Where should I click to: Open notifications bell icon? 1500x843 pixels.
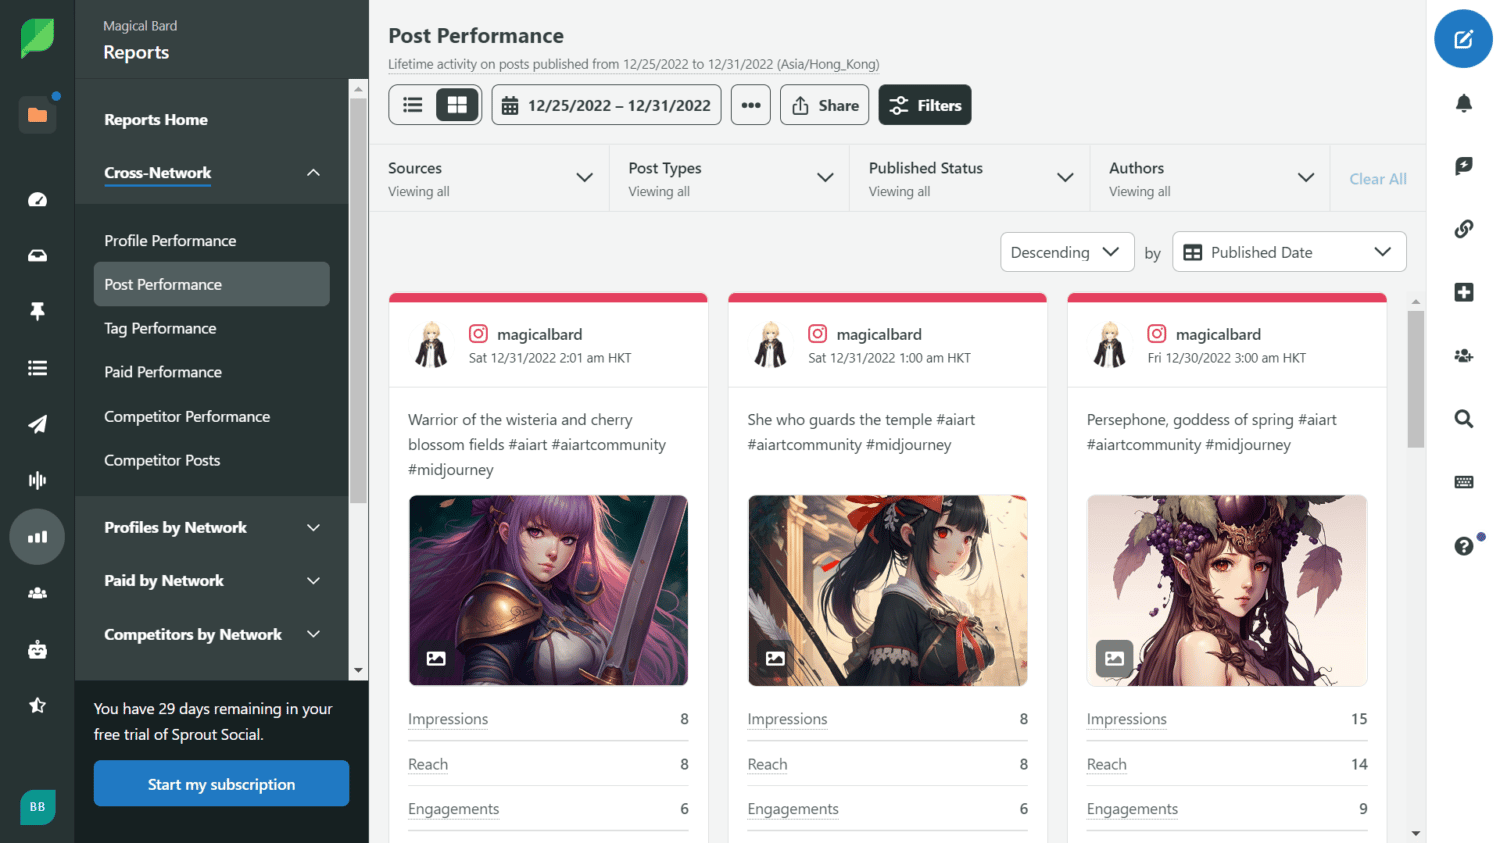pyautogui.click(x=1463, y=103)
